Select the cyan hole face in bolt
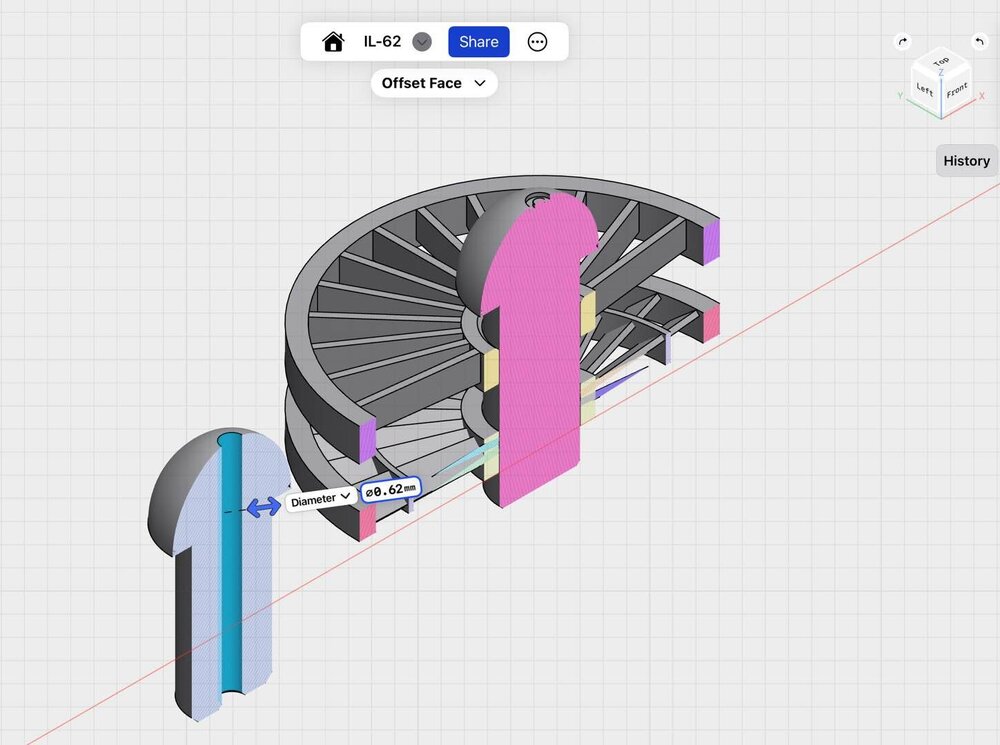1000x745 pixels. [231, 564]
